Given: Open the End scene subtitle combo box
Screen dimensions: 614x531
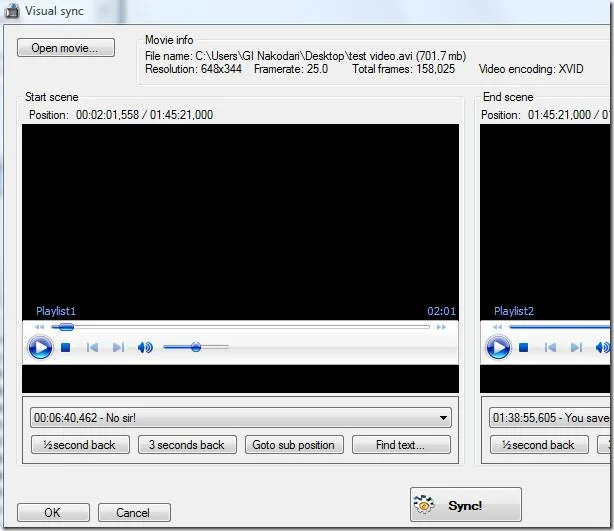Looking at the screenshot, I should 551,418.
